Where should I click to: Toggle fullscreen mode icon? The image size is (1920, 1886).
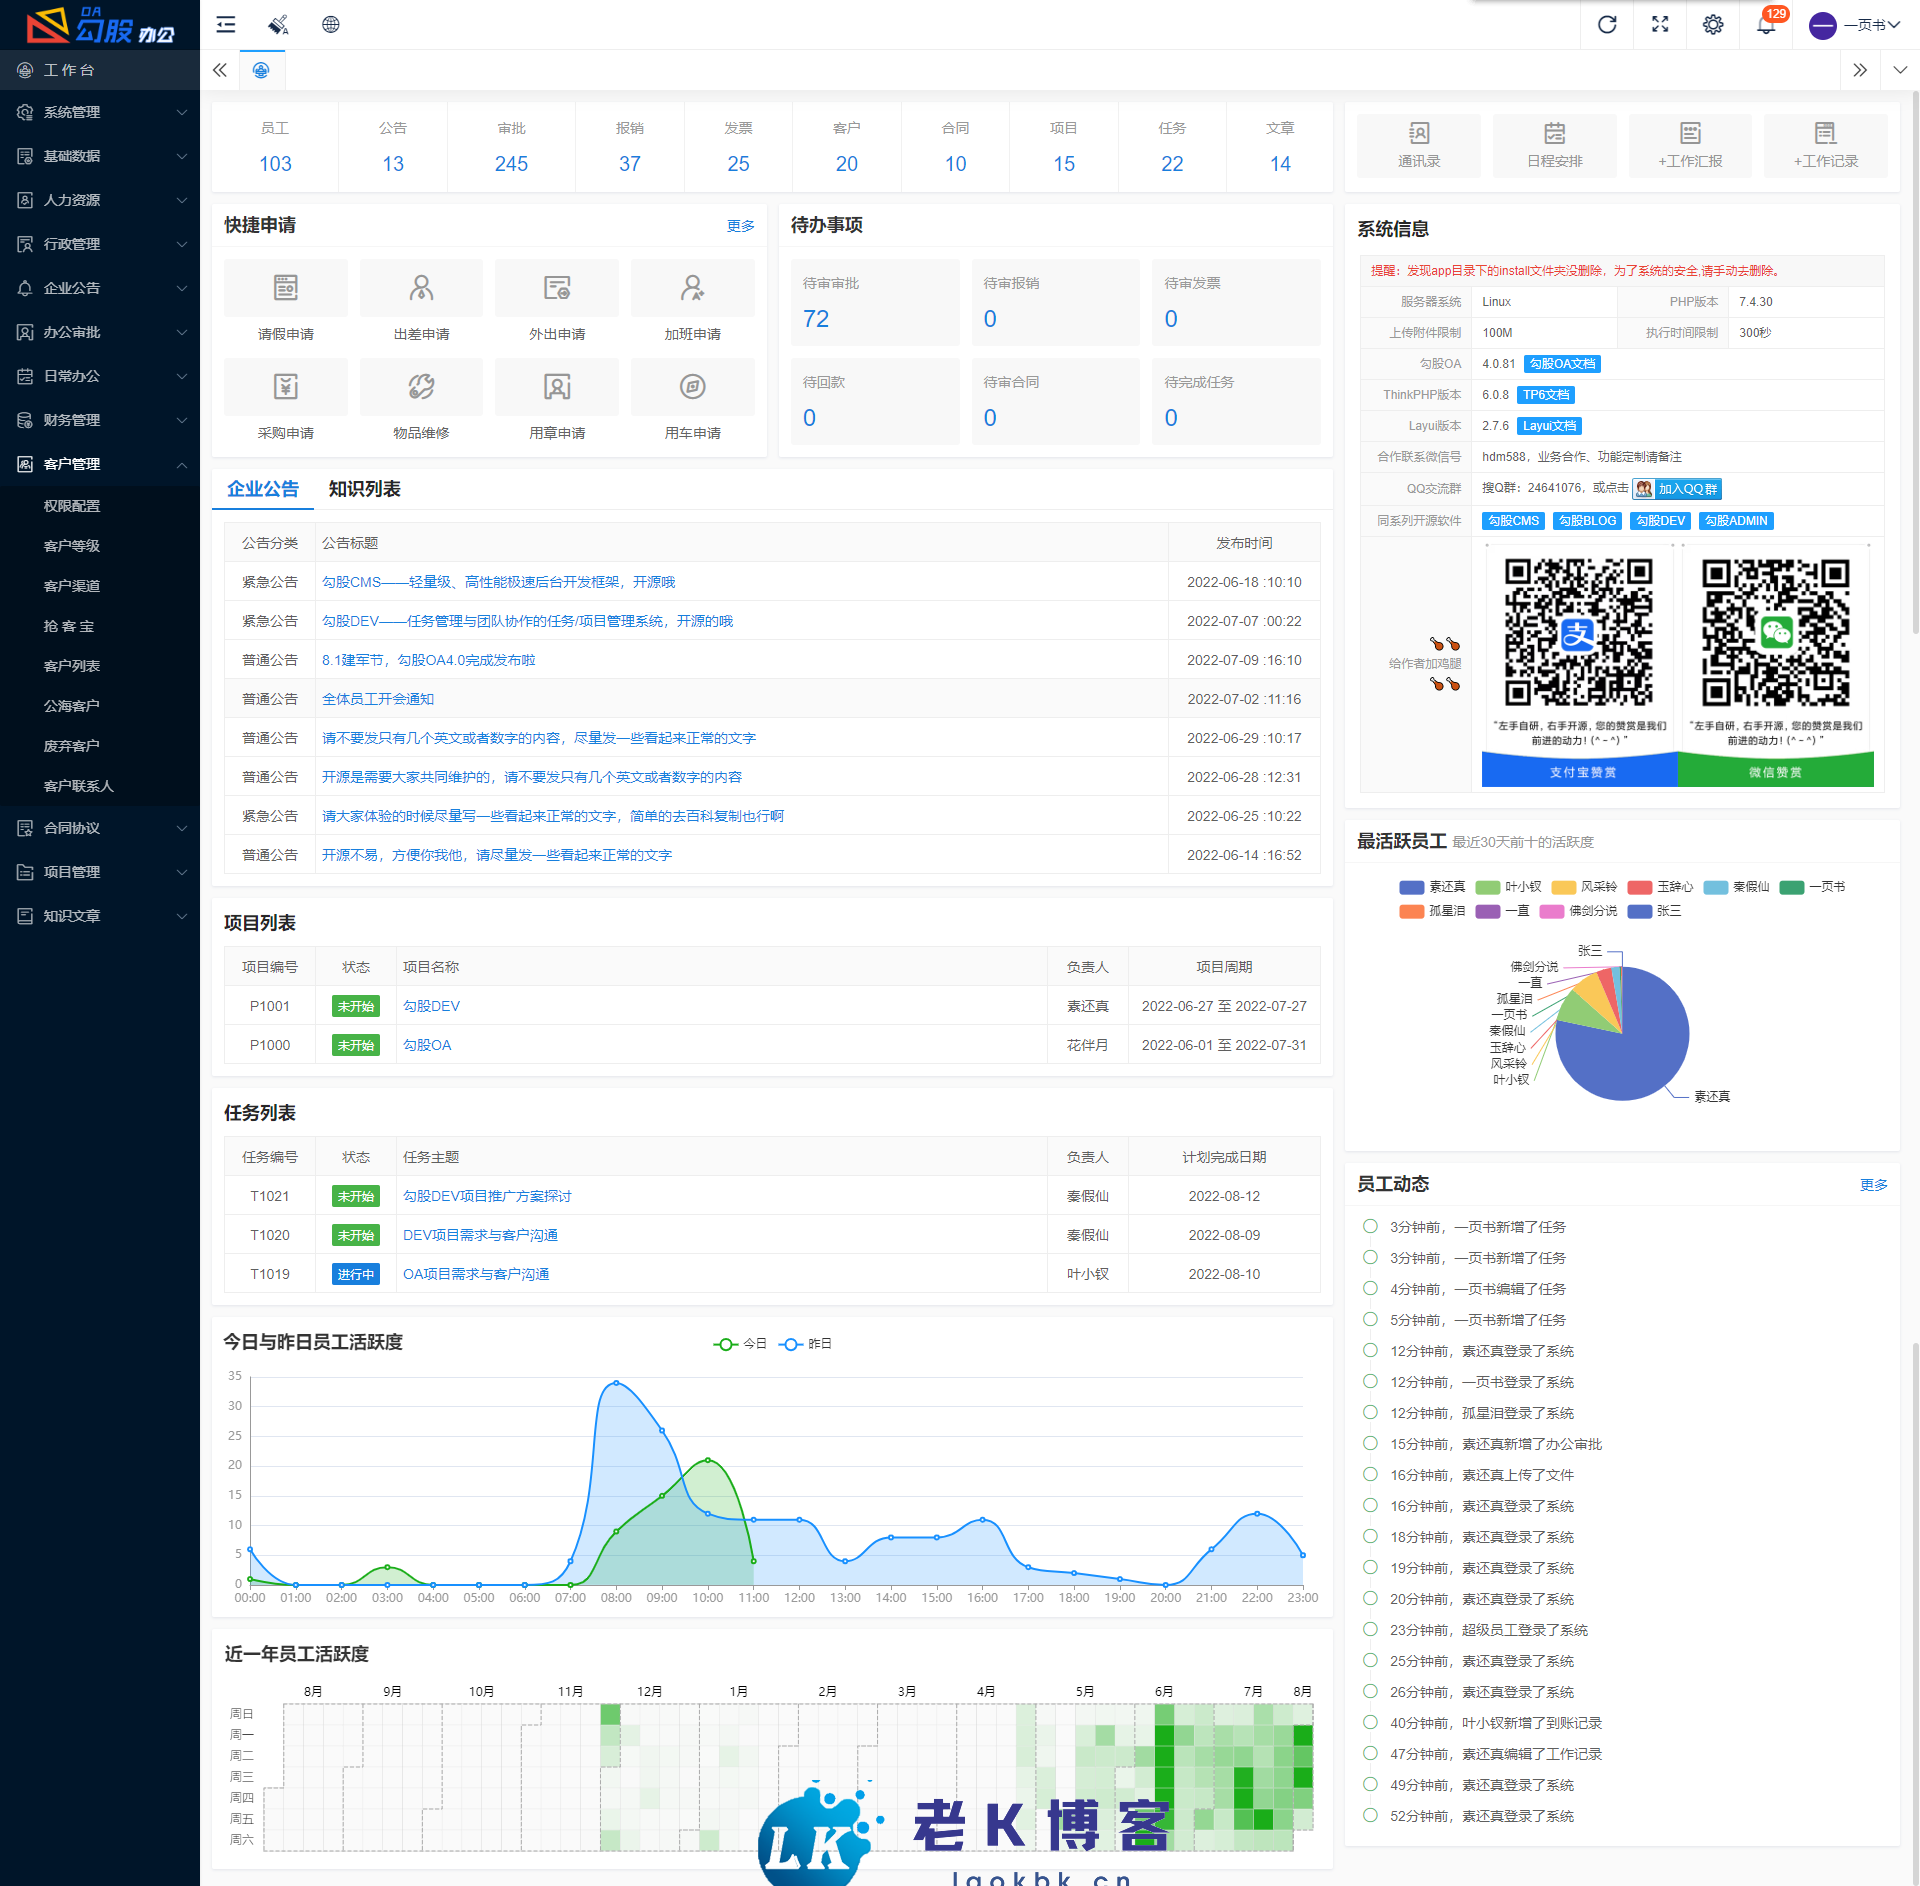pyautogui.click(x=1660, y=24)
